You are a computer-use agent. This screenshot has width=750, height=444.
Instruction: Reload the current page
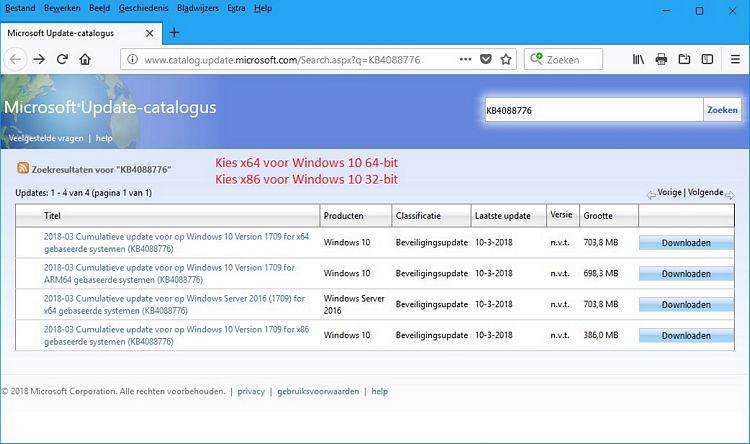pos(62,59)
